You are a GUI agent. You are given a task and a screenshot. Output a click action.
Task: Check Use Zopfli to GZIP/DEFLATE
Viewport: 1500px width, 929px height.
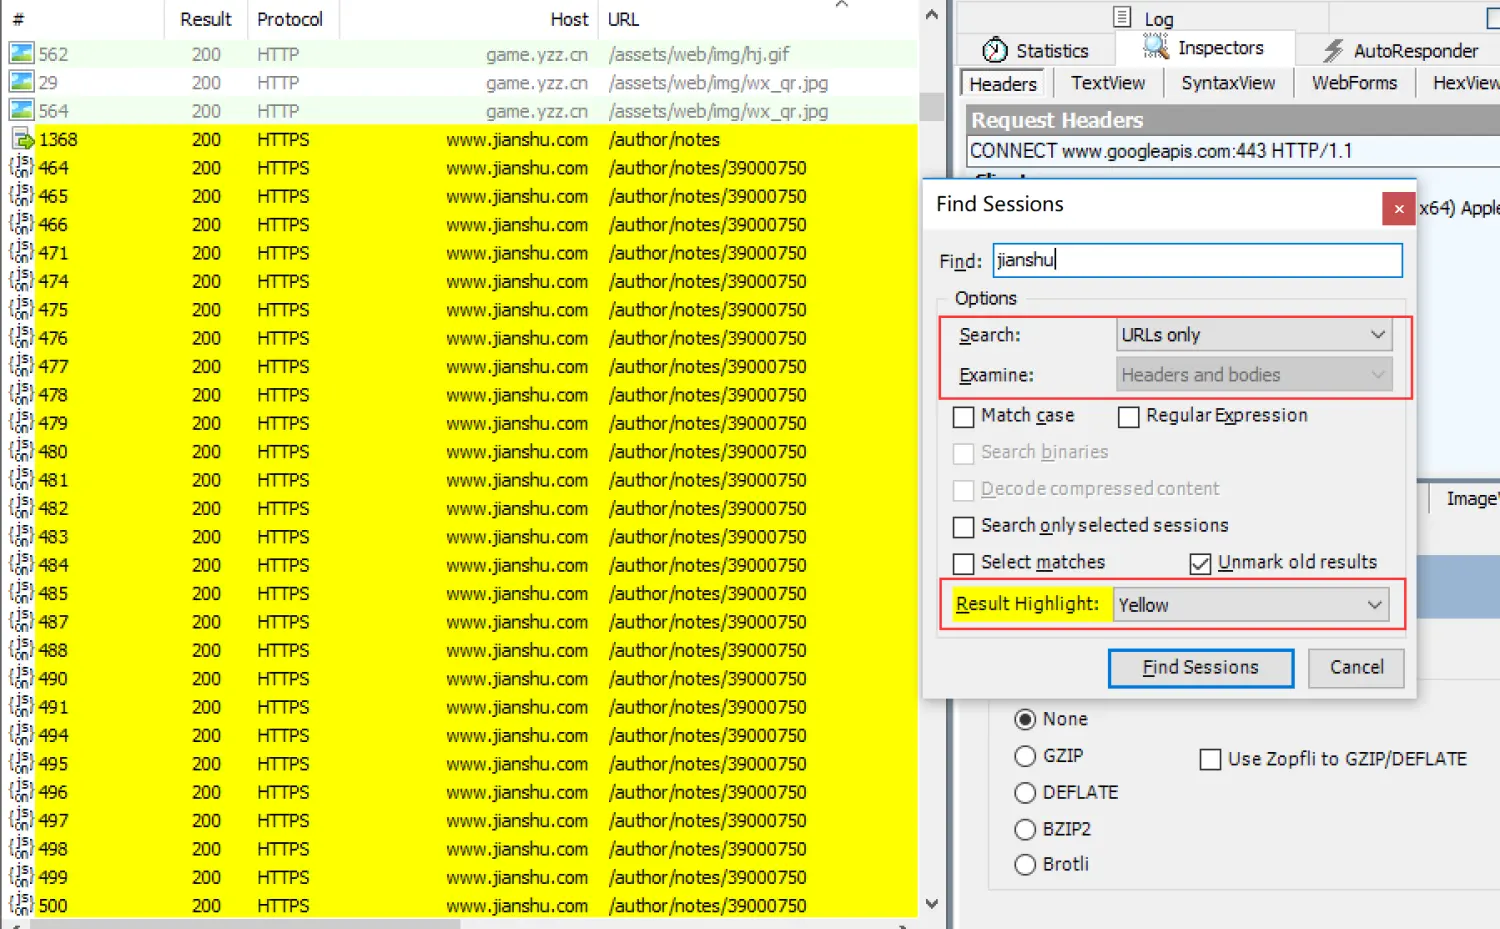click(1210, 759)
